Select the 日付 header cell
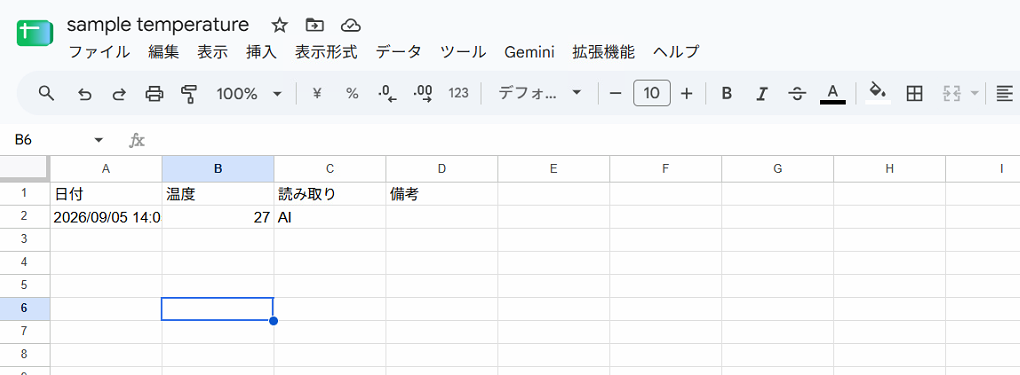 coord(106,194)
